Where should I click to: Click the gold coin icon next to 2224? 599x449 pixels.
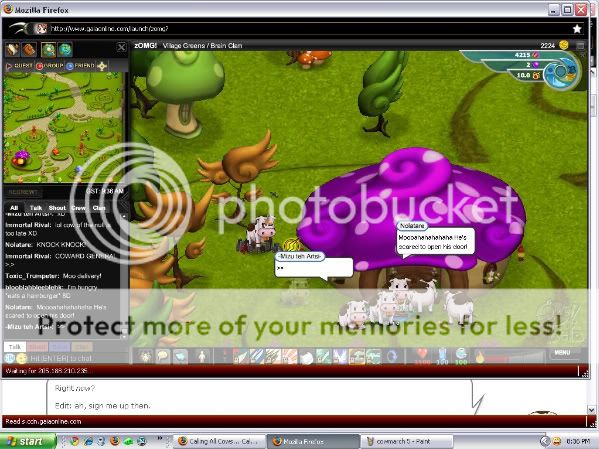[x=563, y=45]
